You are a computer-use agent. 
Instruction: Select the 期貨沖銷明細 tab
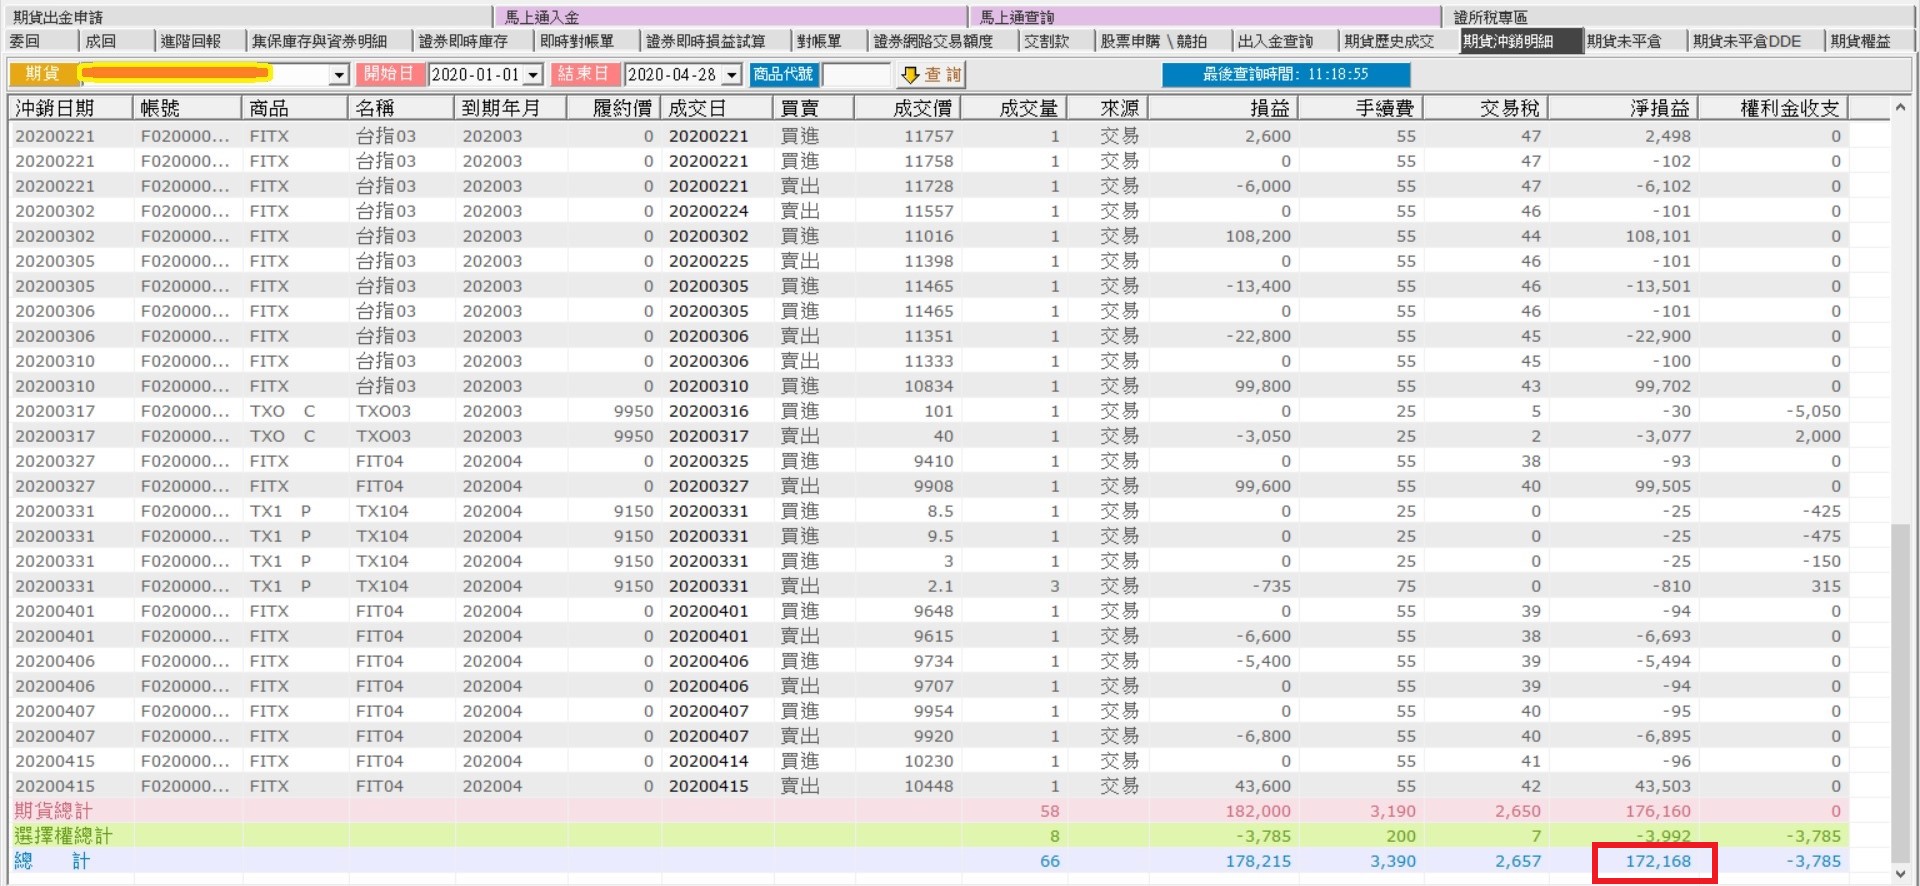click(x=1519, y=41)
